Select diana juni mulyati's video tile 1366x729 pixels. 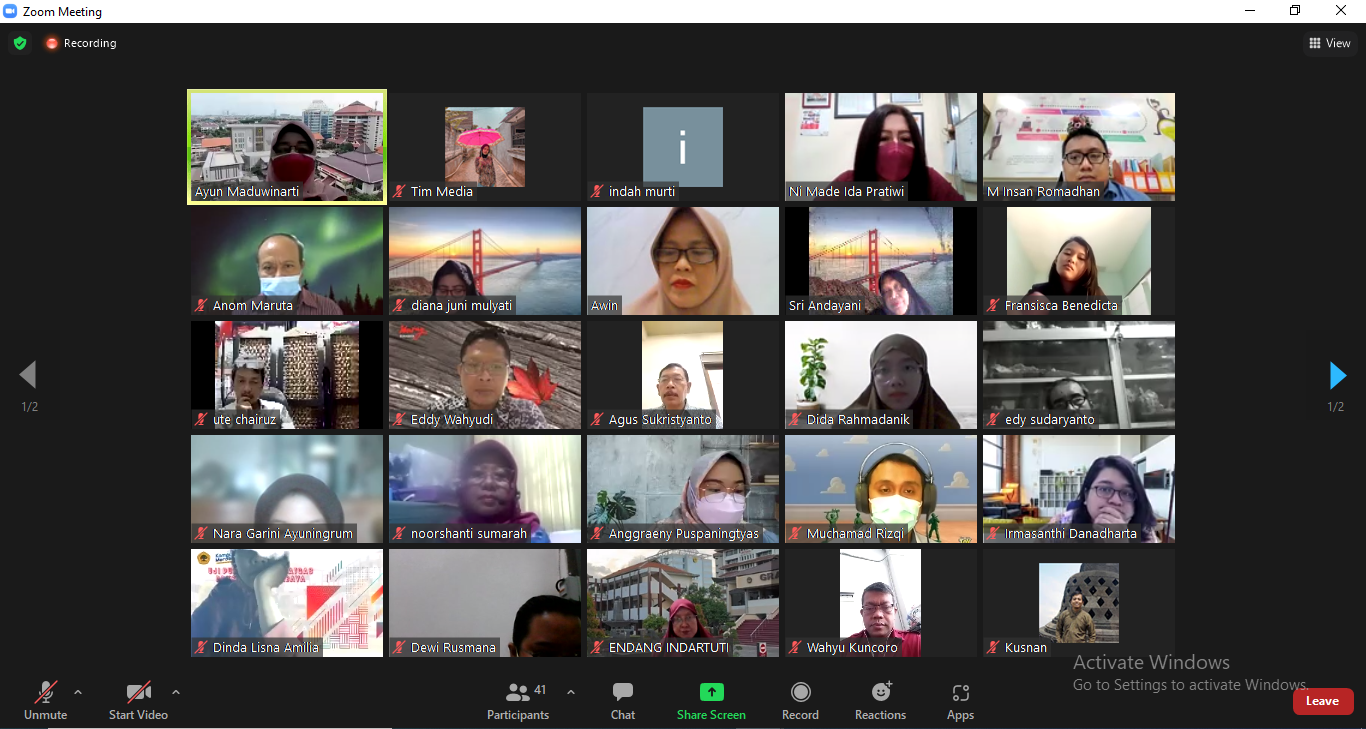pos(485,261)
